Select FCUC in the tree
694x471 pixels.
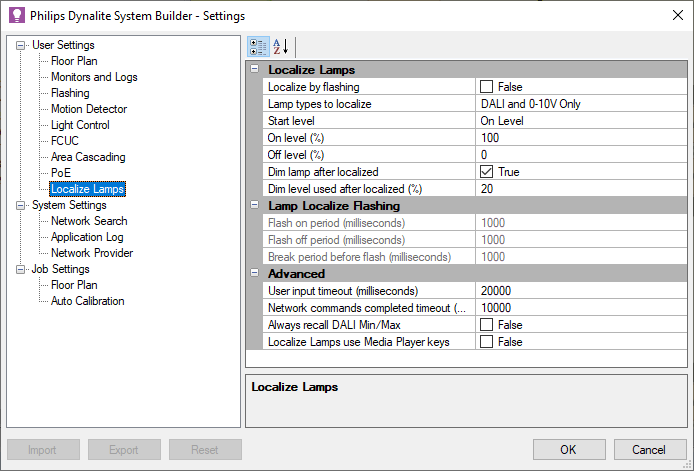(x=65, y=141)
